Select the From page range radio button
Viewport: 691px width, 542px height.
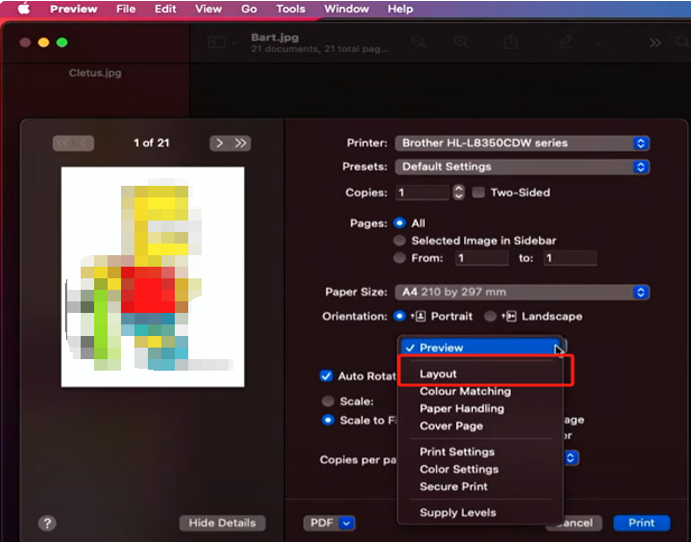pyautogui.click(x=400, y=258)
